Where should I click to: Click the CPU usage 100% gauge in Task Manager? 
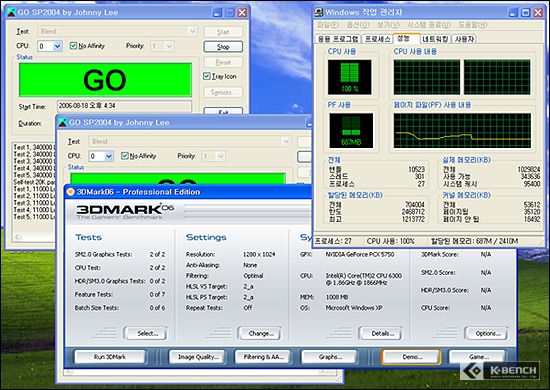click(349, 77)
